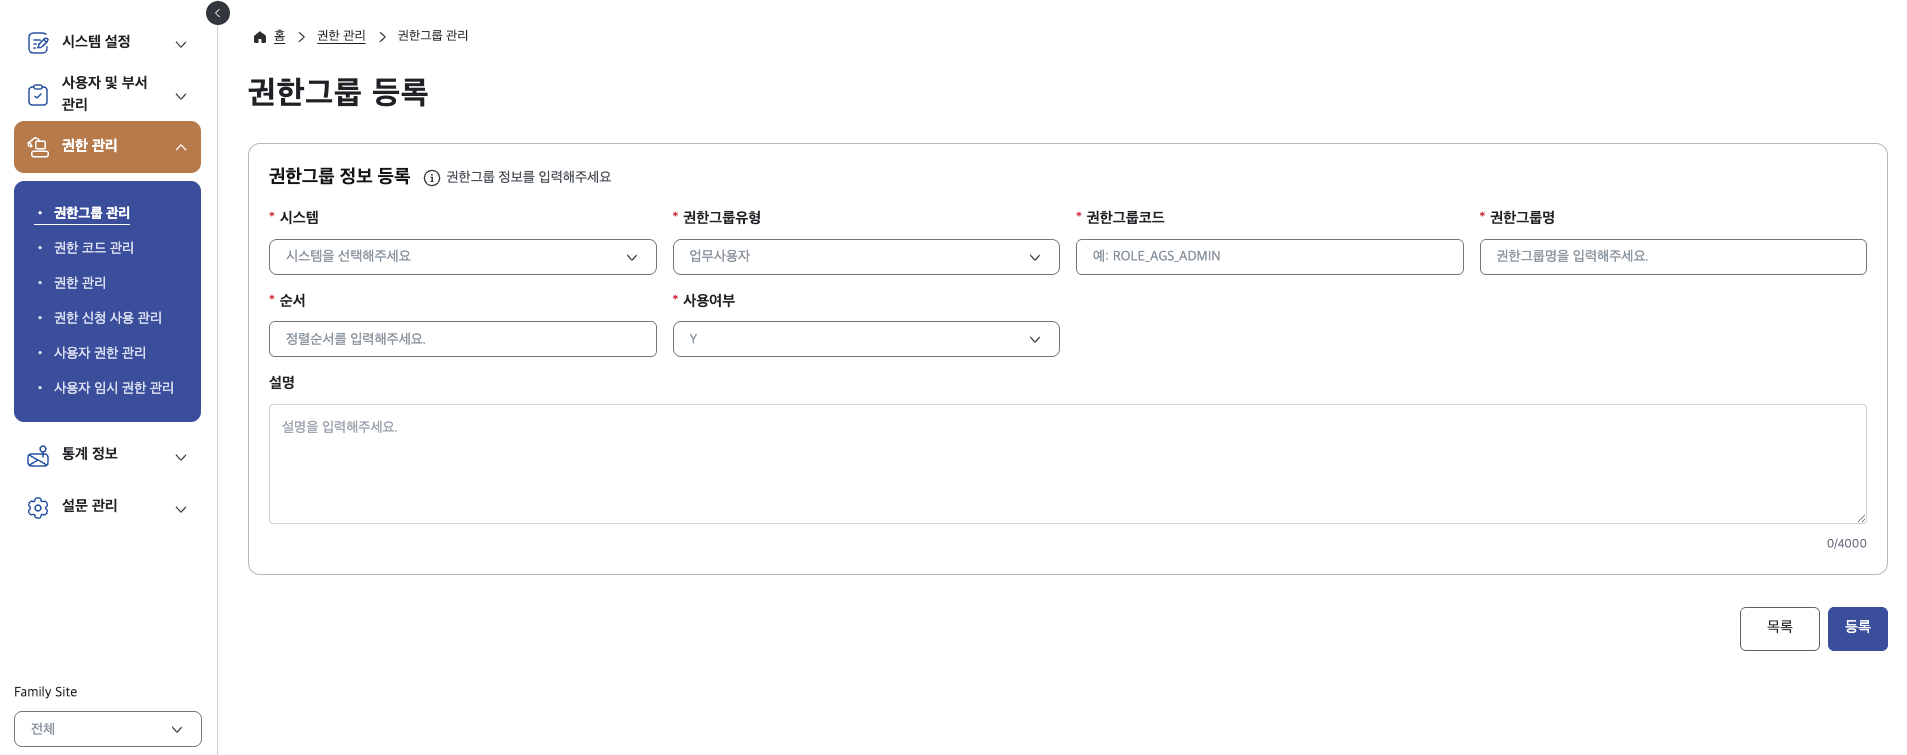Collapse the sidebar with the arrow button
Viewport: 1907px width, 755px height.
(217, 13)
